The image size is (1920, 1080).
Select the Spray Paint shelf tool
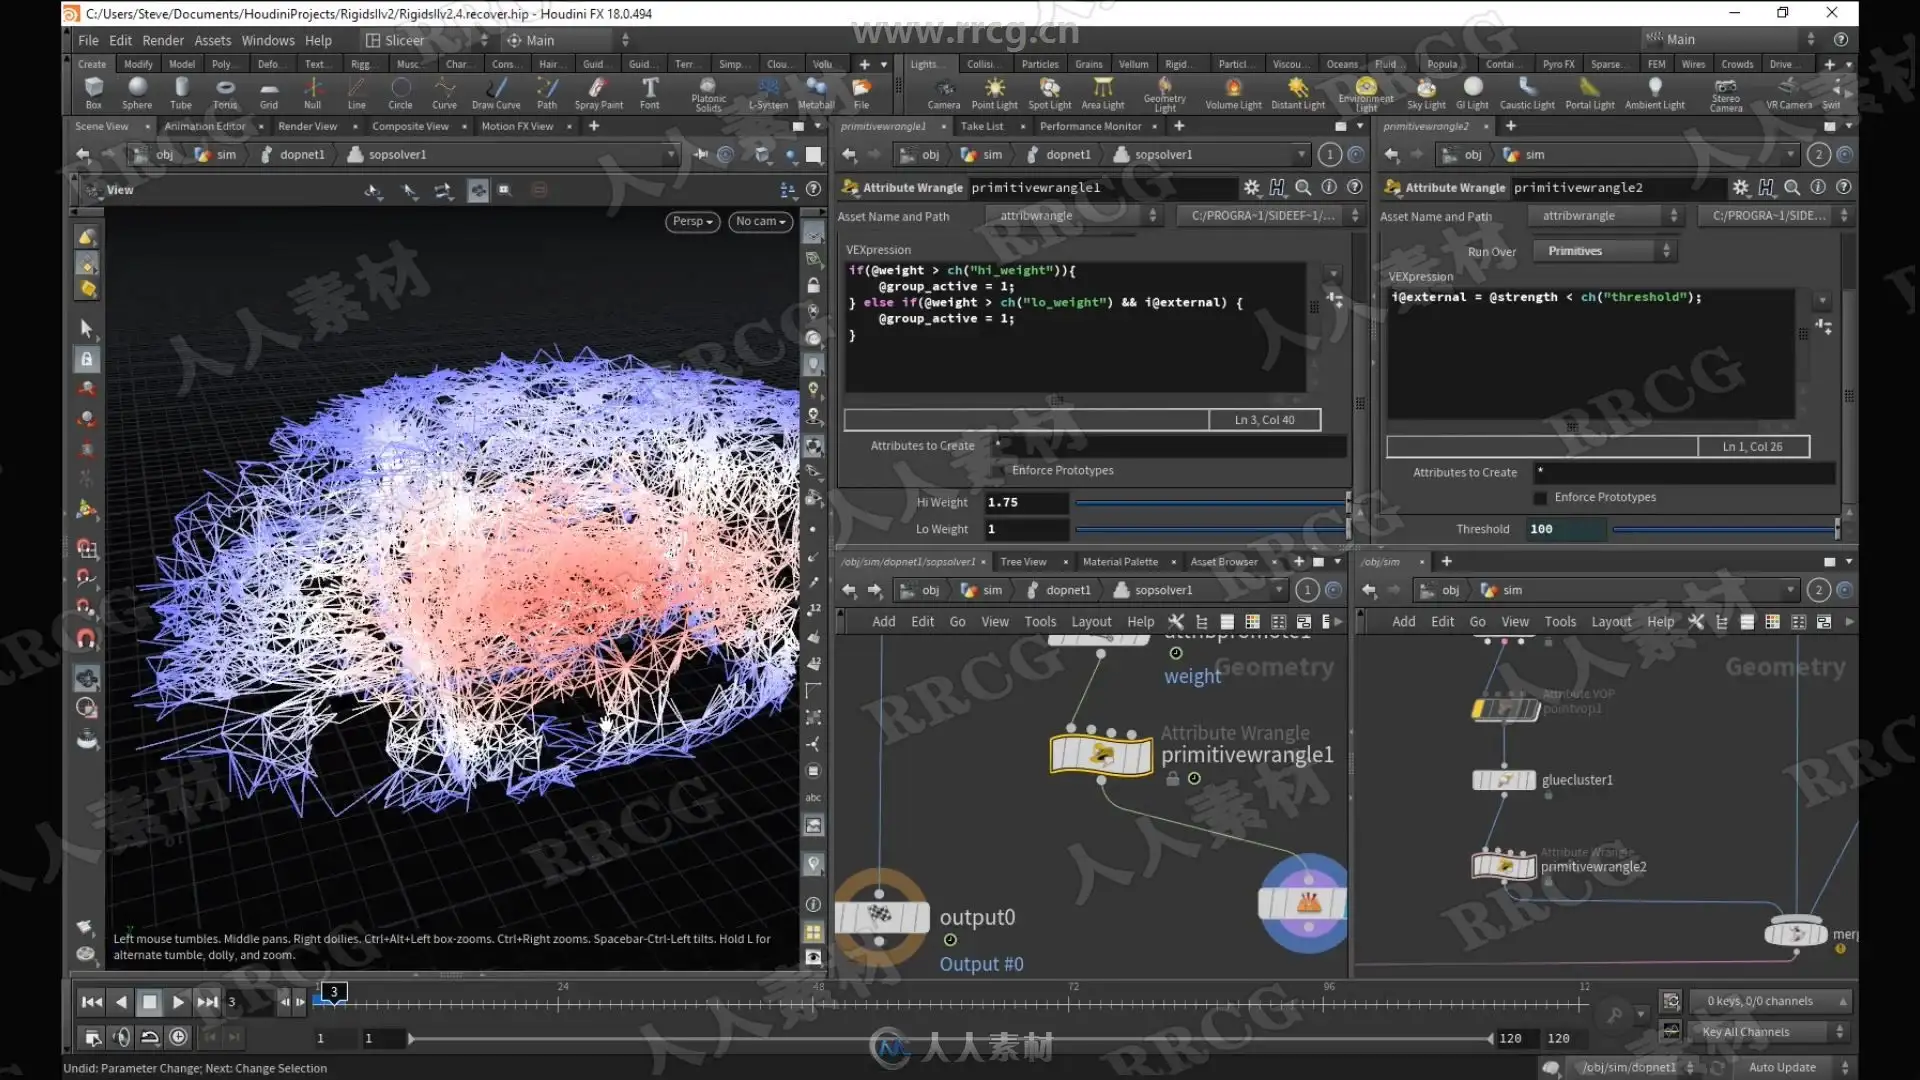(598, 91)
